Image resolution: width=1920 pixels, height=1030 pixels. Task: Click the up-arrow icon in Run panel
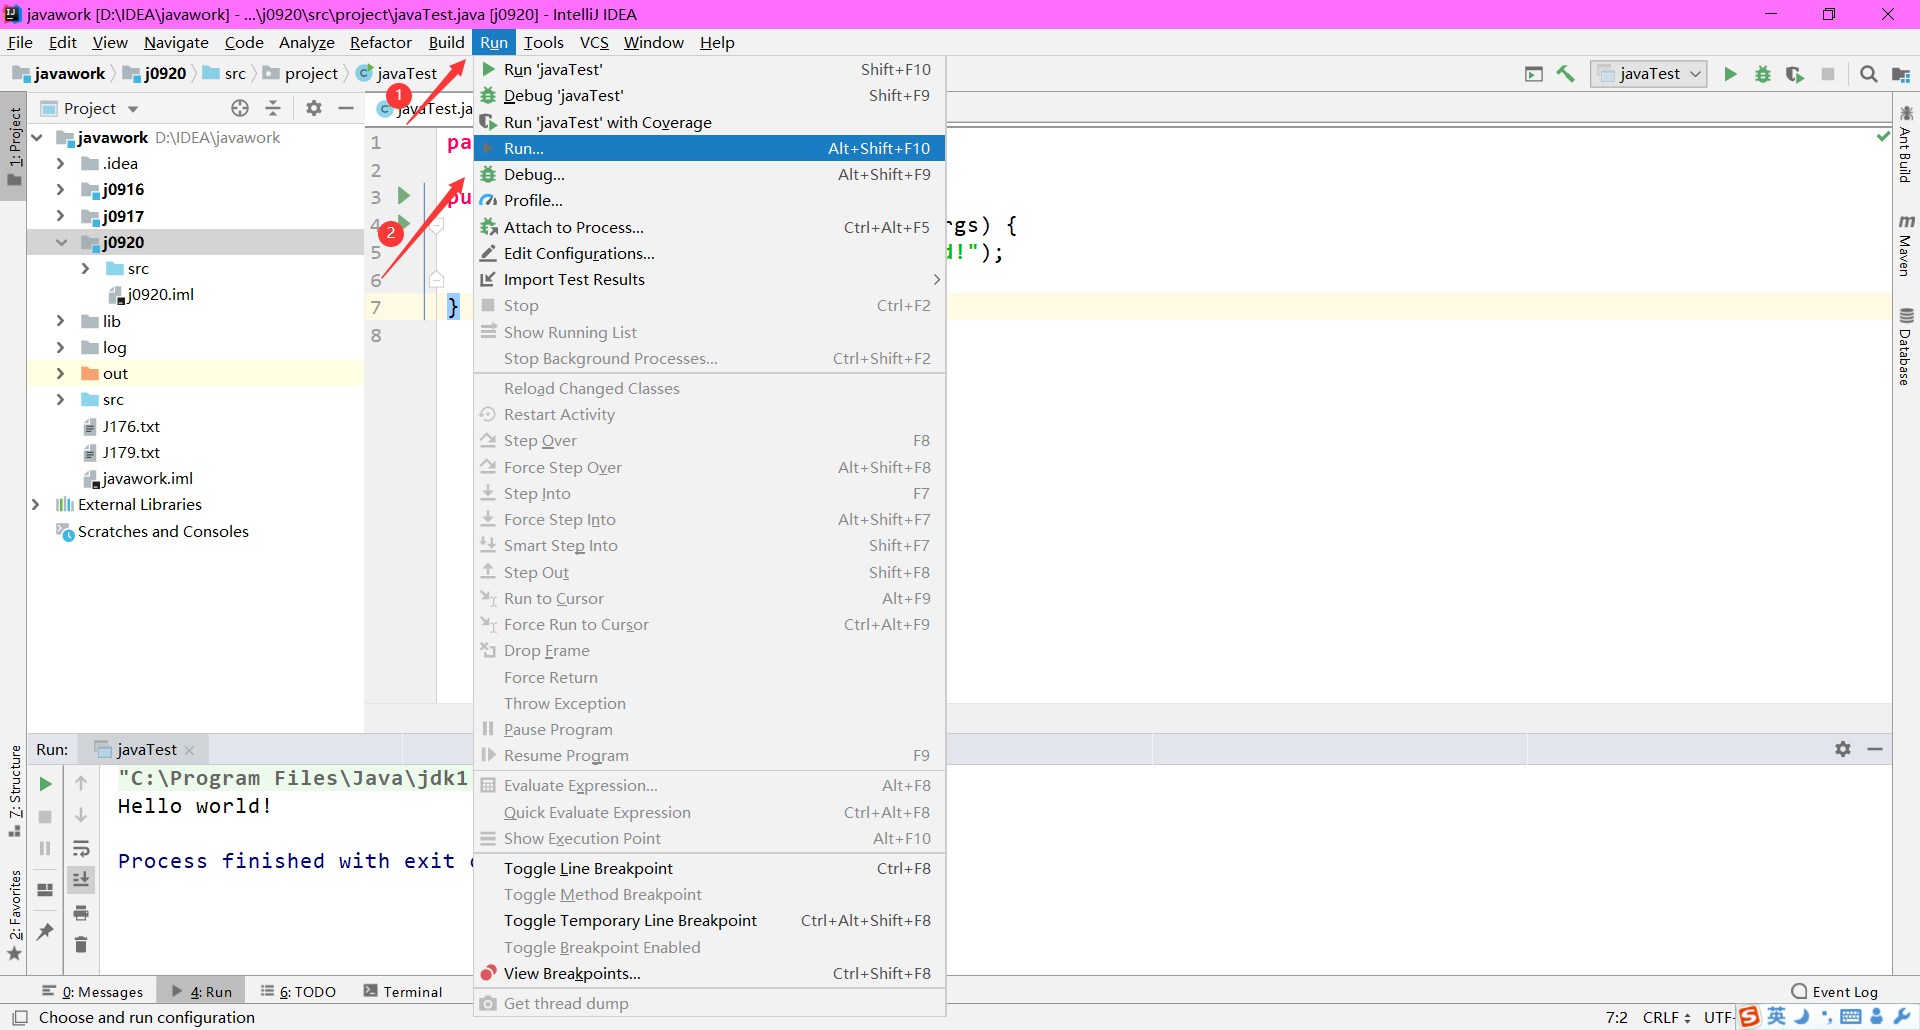(81, 783)
